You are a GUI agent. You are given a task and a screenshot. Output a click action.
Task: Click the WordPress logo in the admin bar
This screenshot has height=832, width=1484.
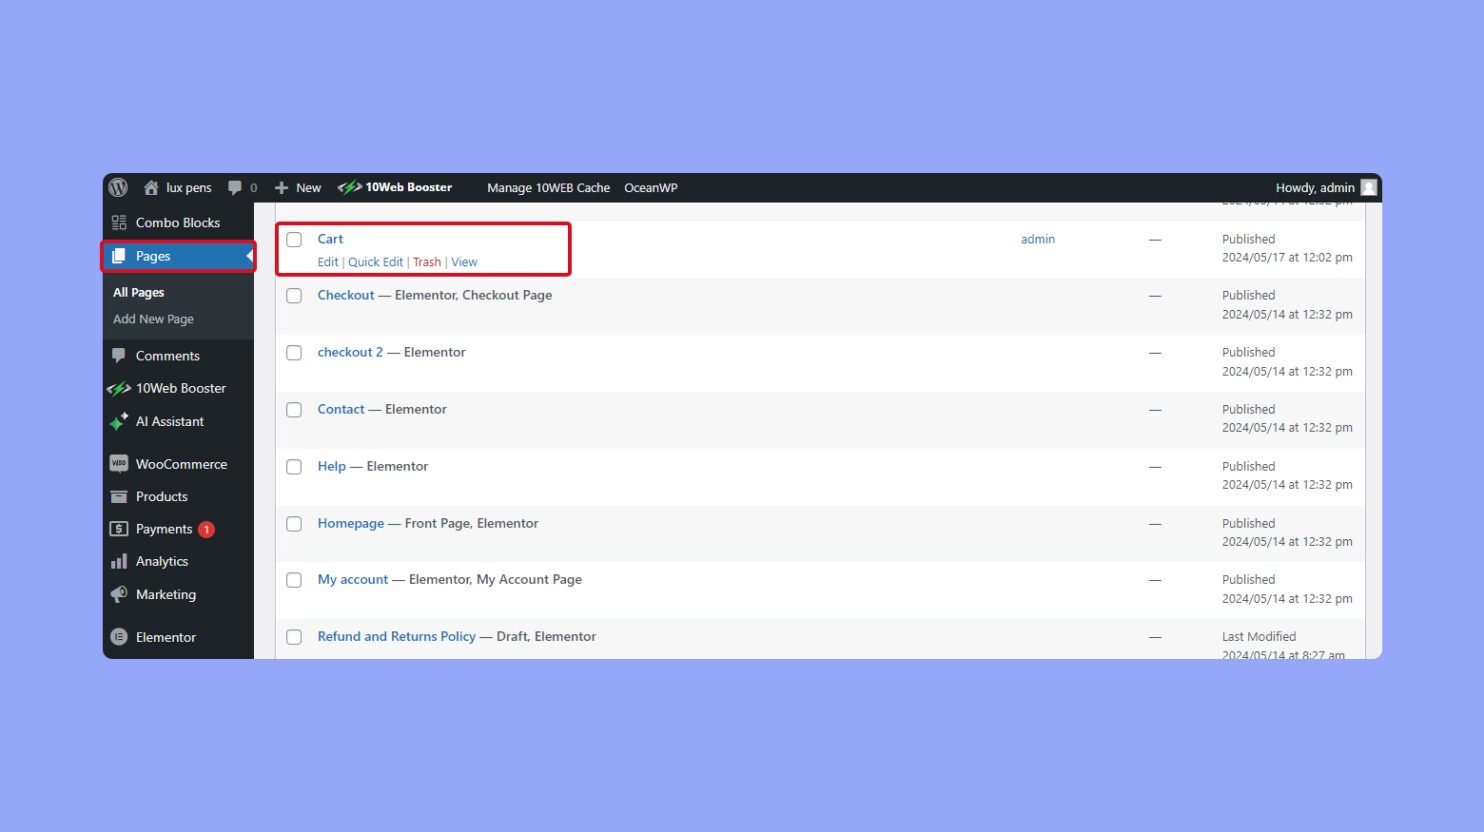pyautogui.click(x=118, y=187)
